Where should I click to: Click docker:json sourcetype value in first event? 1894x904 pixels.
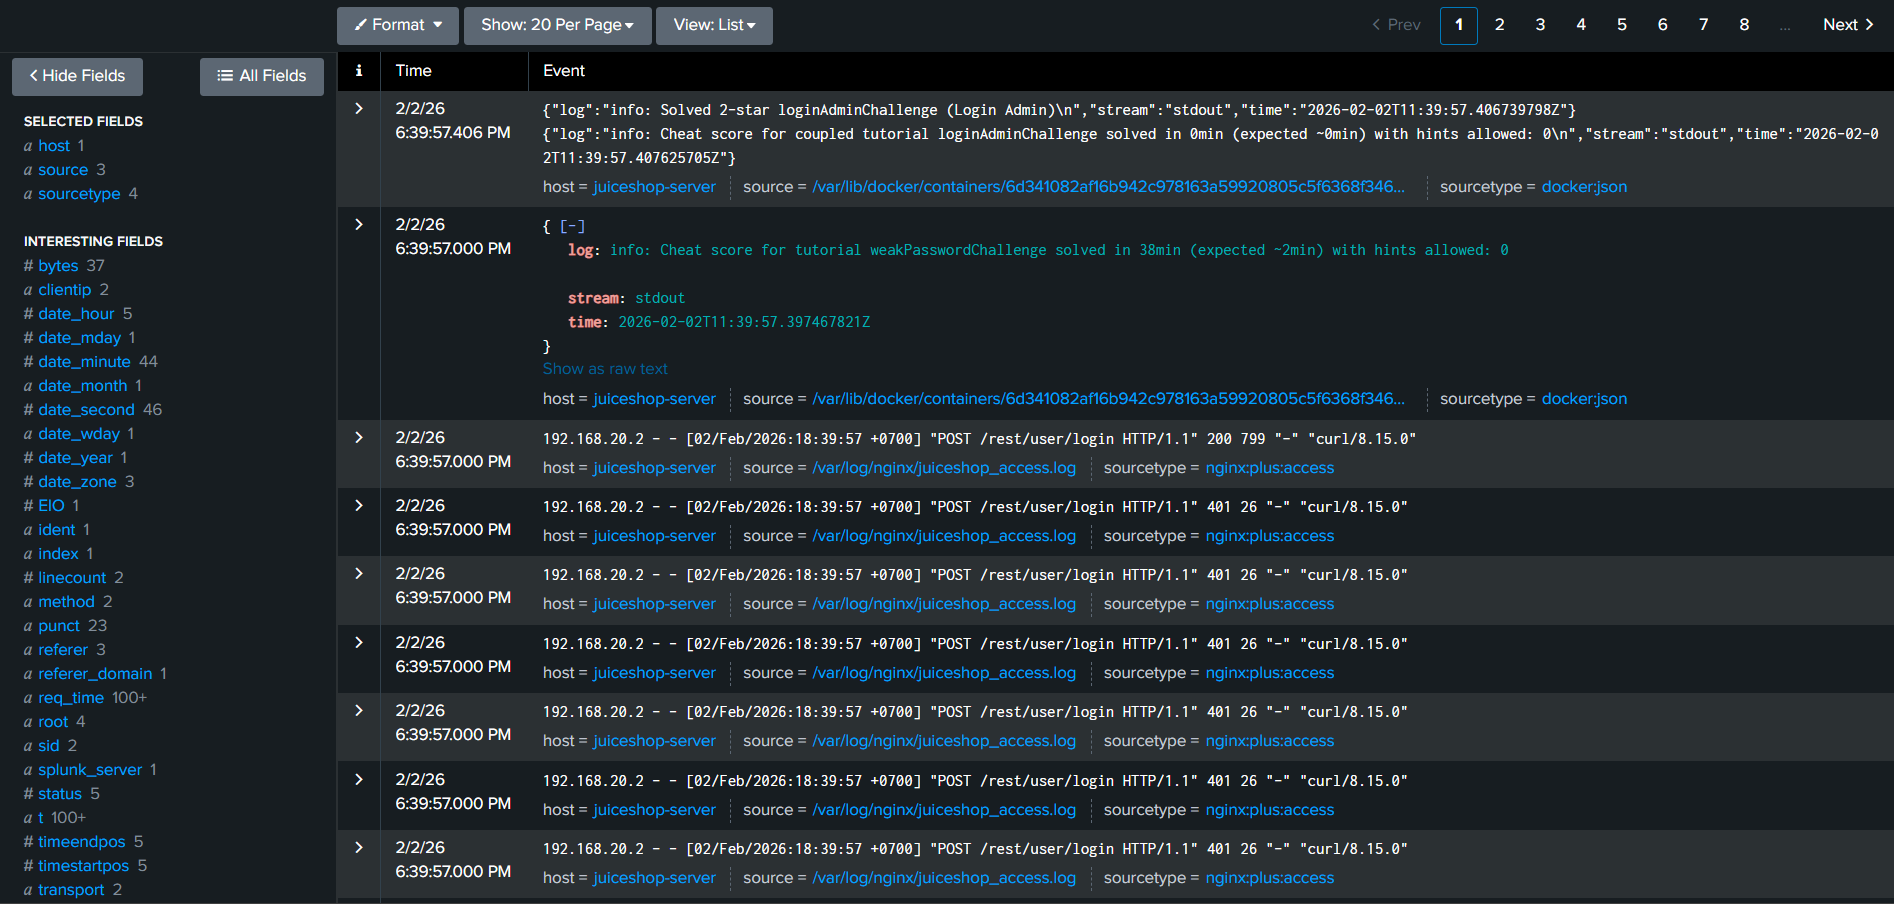(x=1584, y=187)
